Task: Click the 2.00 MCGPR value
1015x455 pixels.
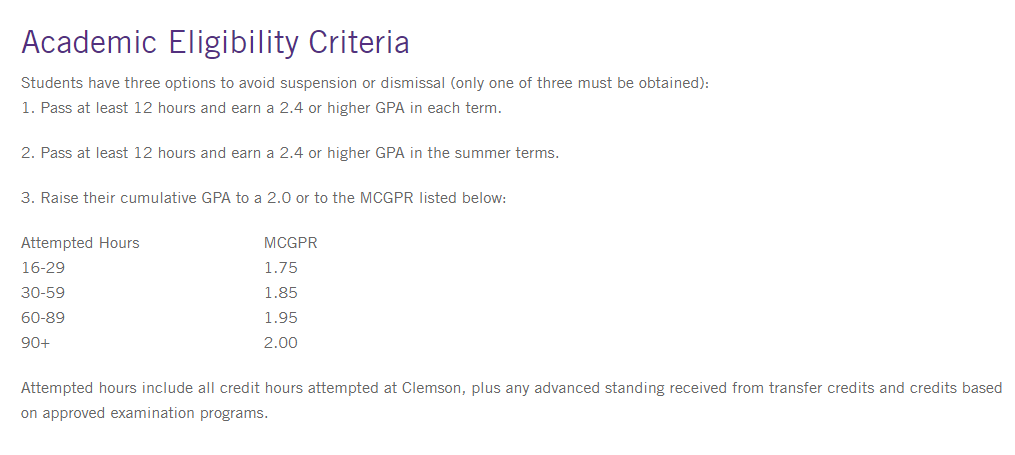Action: [281, 343]
